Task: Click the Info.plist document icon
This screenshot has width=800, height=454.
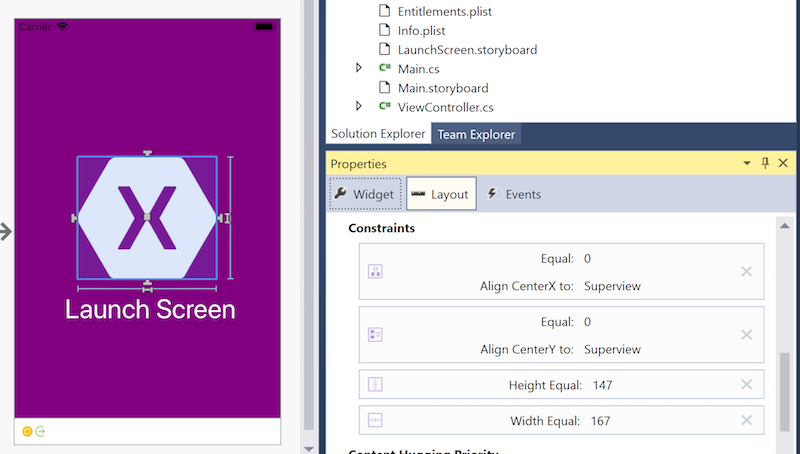Action: (x=384, y=30)
